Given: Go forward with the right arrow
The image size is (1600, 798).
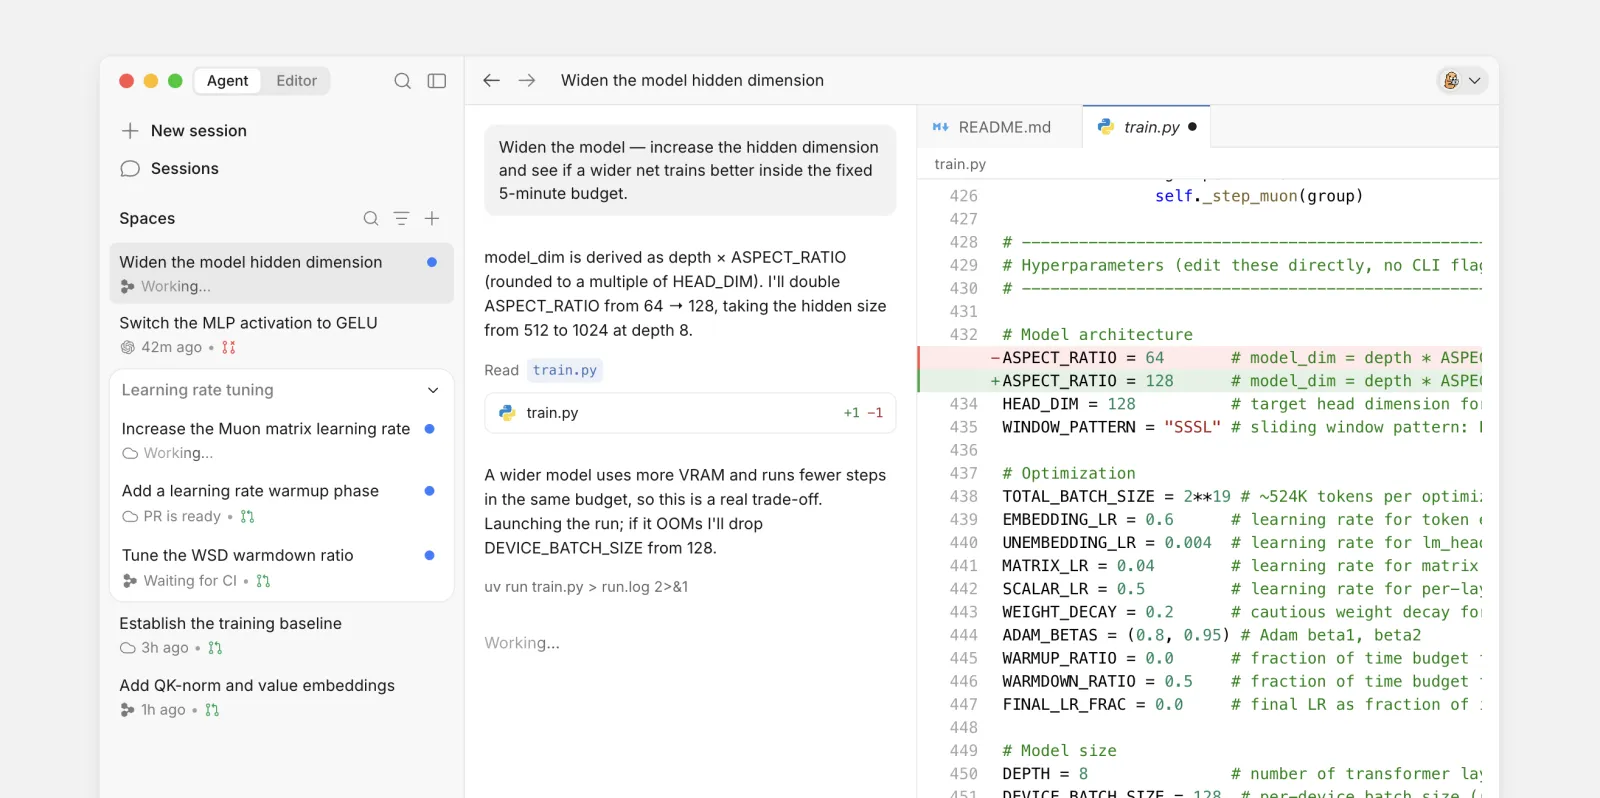Looking at the screenshot, I should pos(527,80).
